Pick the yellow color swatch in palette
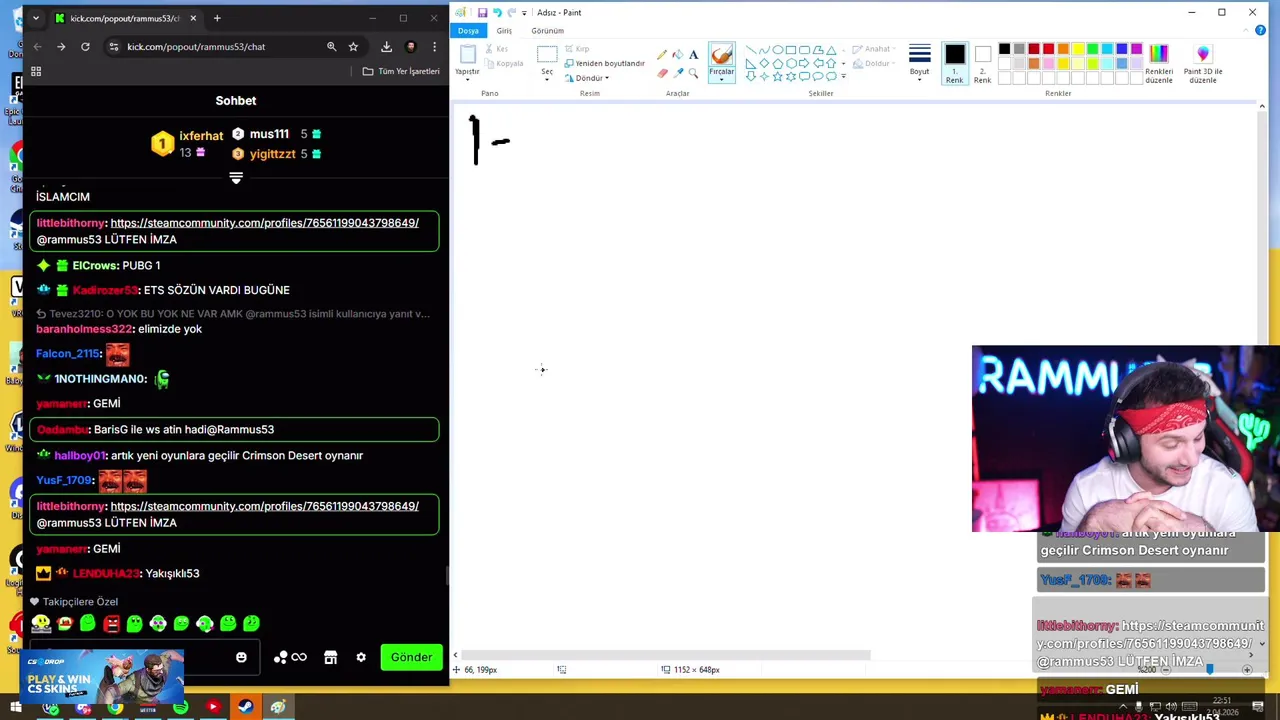The image size is (1280, 720). 1078,49
